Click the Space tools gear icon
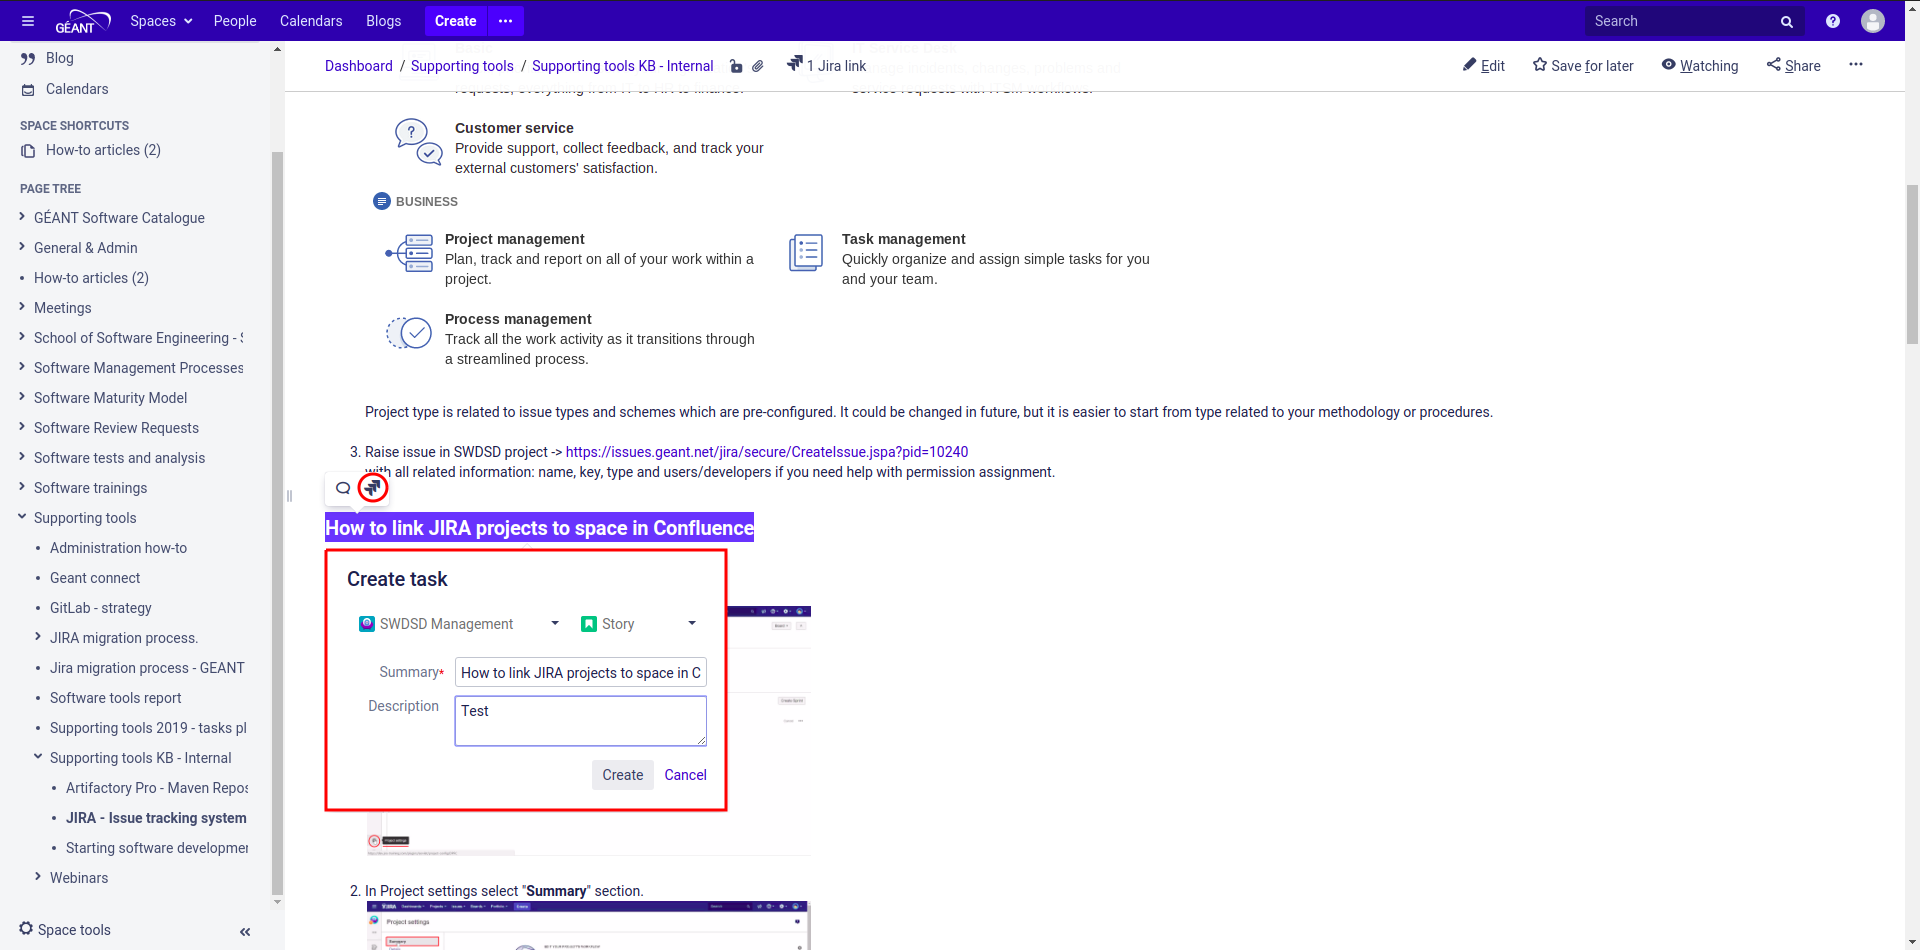 point(26,929)
